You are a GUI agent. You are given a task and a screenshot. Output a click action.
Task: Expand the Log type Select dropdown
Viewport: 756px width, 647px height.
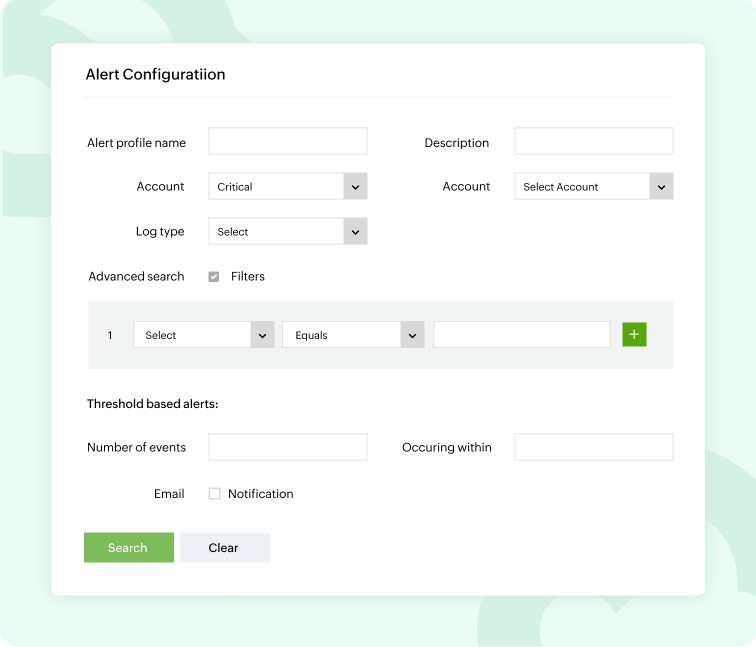288,231
